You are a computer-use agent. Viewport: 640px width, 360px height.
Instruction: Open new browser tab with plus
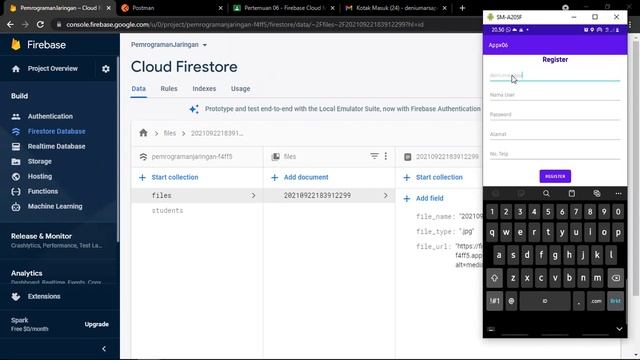click(462, 8)
